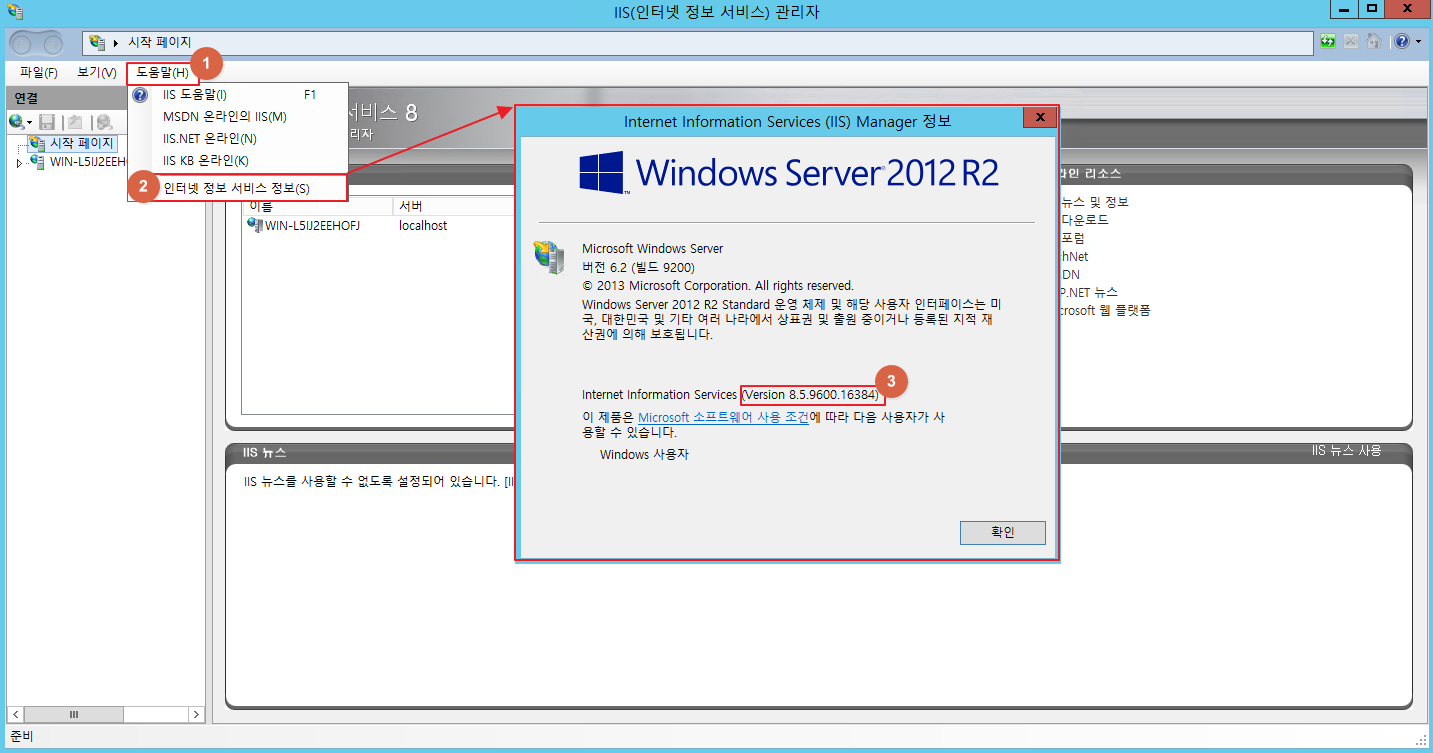Screen dimensions: 1433x753
Task: Click 확인 button in the IIS Manager dialog
Action: [x=1002, y=532]
